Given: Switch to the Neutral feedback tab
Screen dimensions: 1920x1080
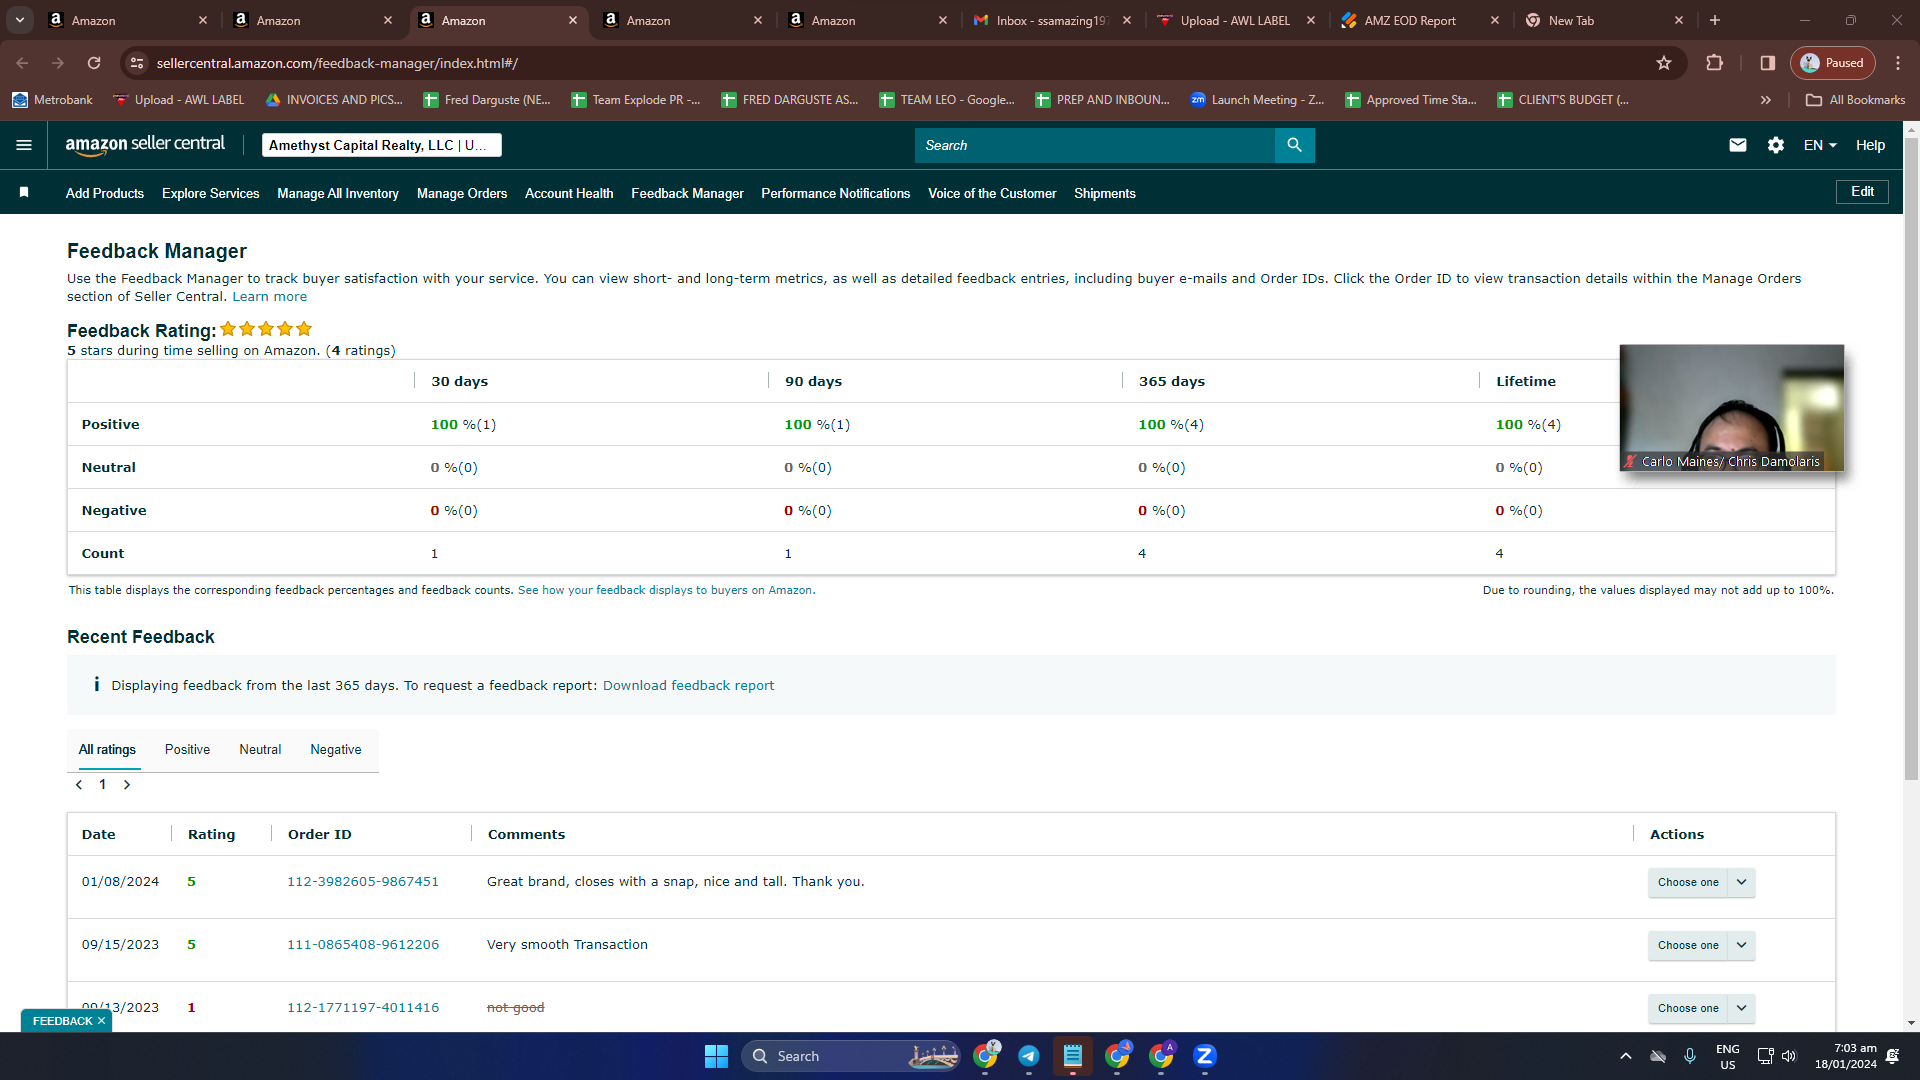Looking at the screenshot, I should point(260,750).
